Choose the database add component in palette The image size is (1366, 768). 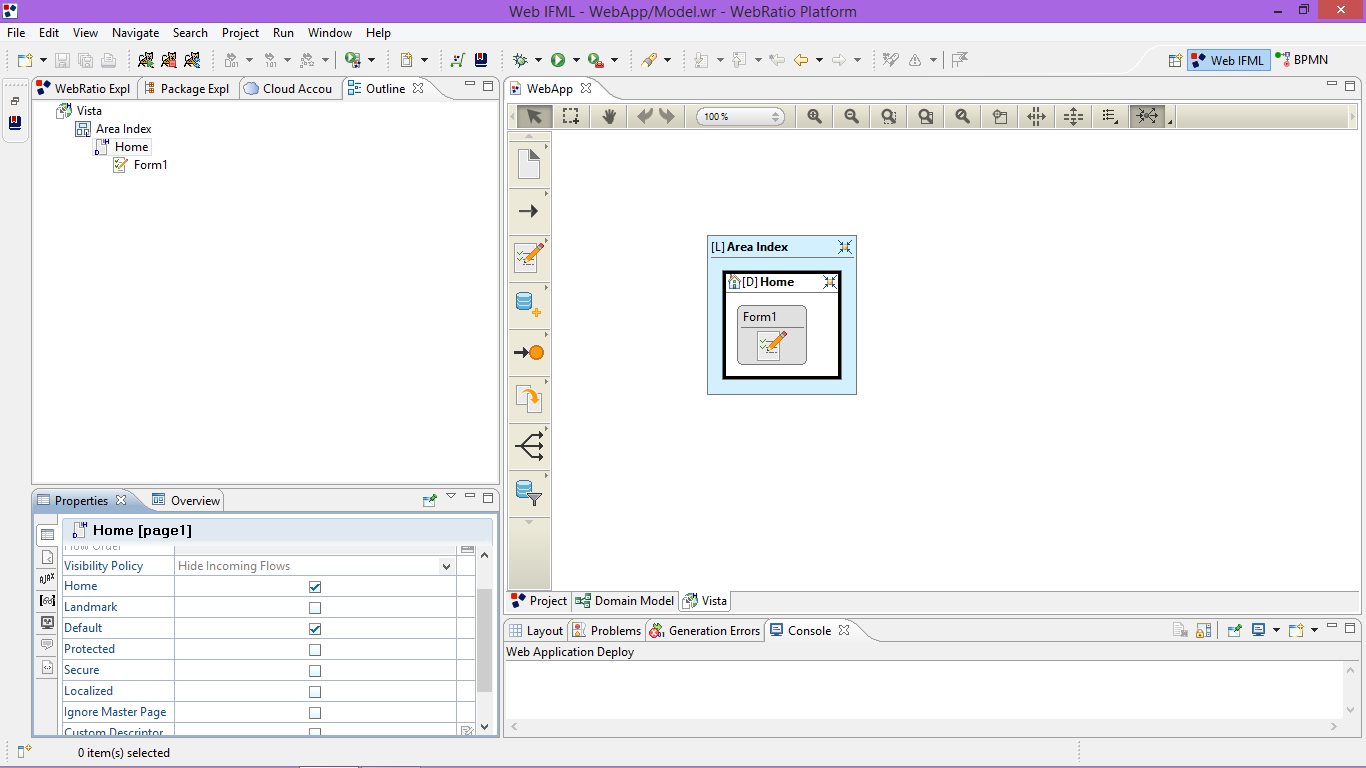click(529, 304)
